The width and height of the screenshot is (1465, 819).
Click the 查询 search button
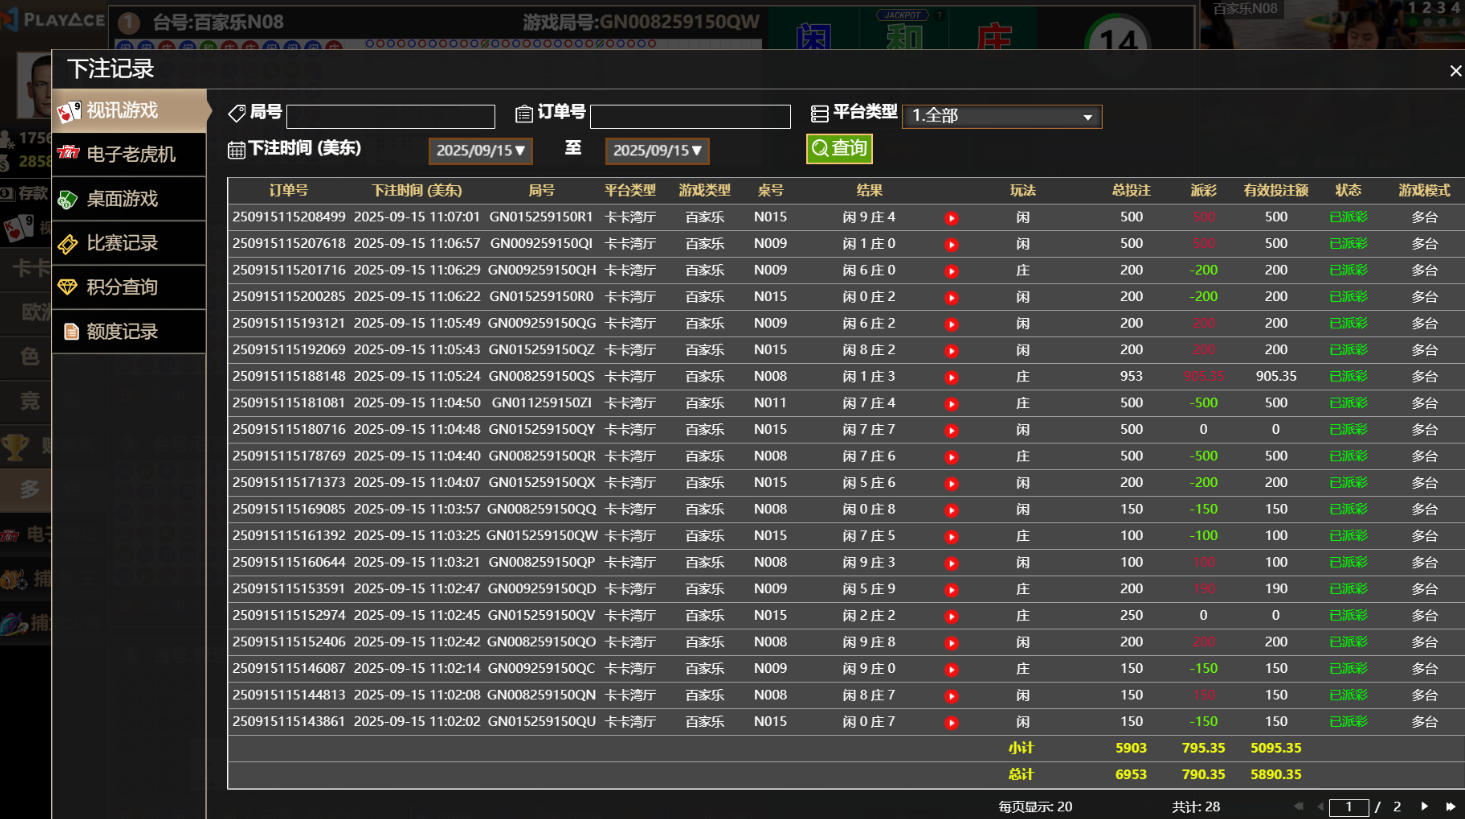[839, 149]
